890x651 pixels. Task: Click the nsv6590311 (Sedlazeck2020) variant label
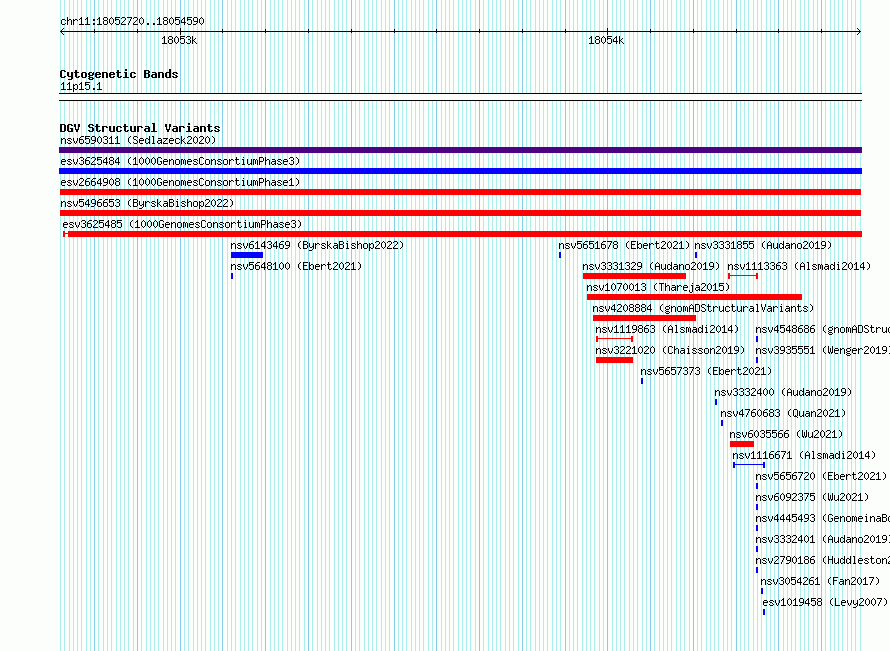(138, 140)
